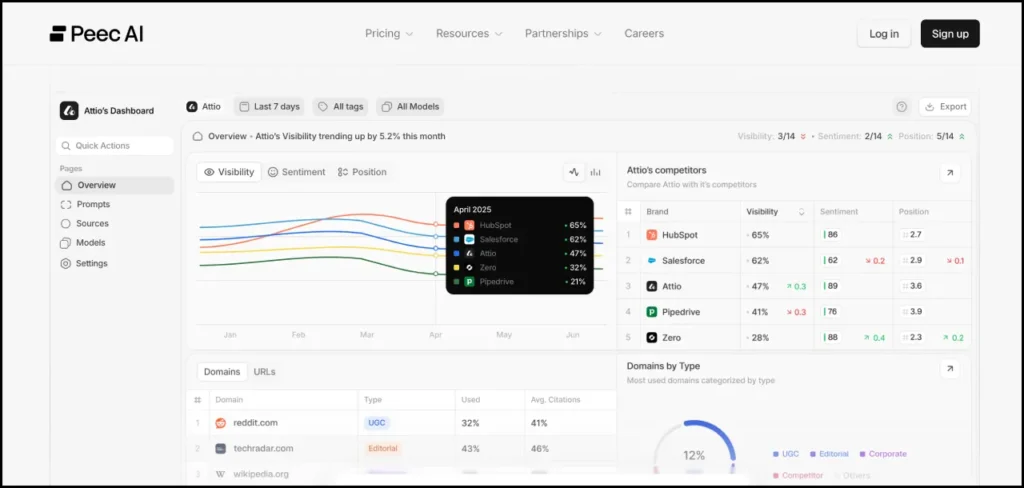The height and width of the screenshot is (488, 1024).
Task: Switch to the Position chart tab
Action: [362, 172]
